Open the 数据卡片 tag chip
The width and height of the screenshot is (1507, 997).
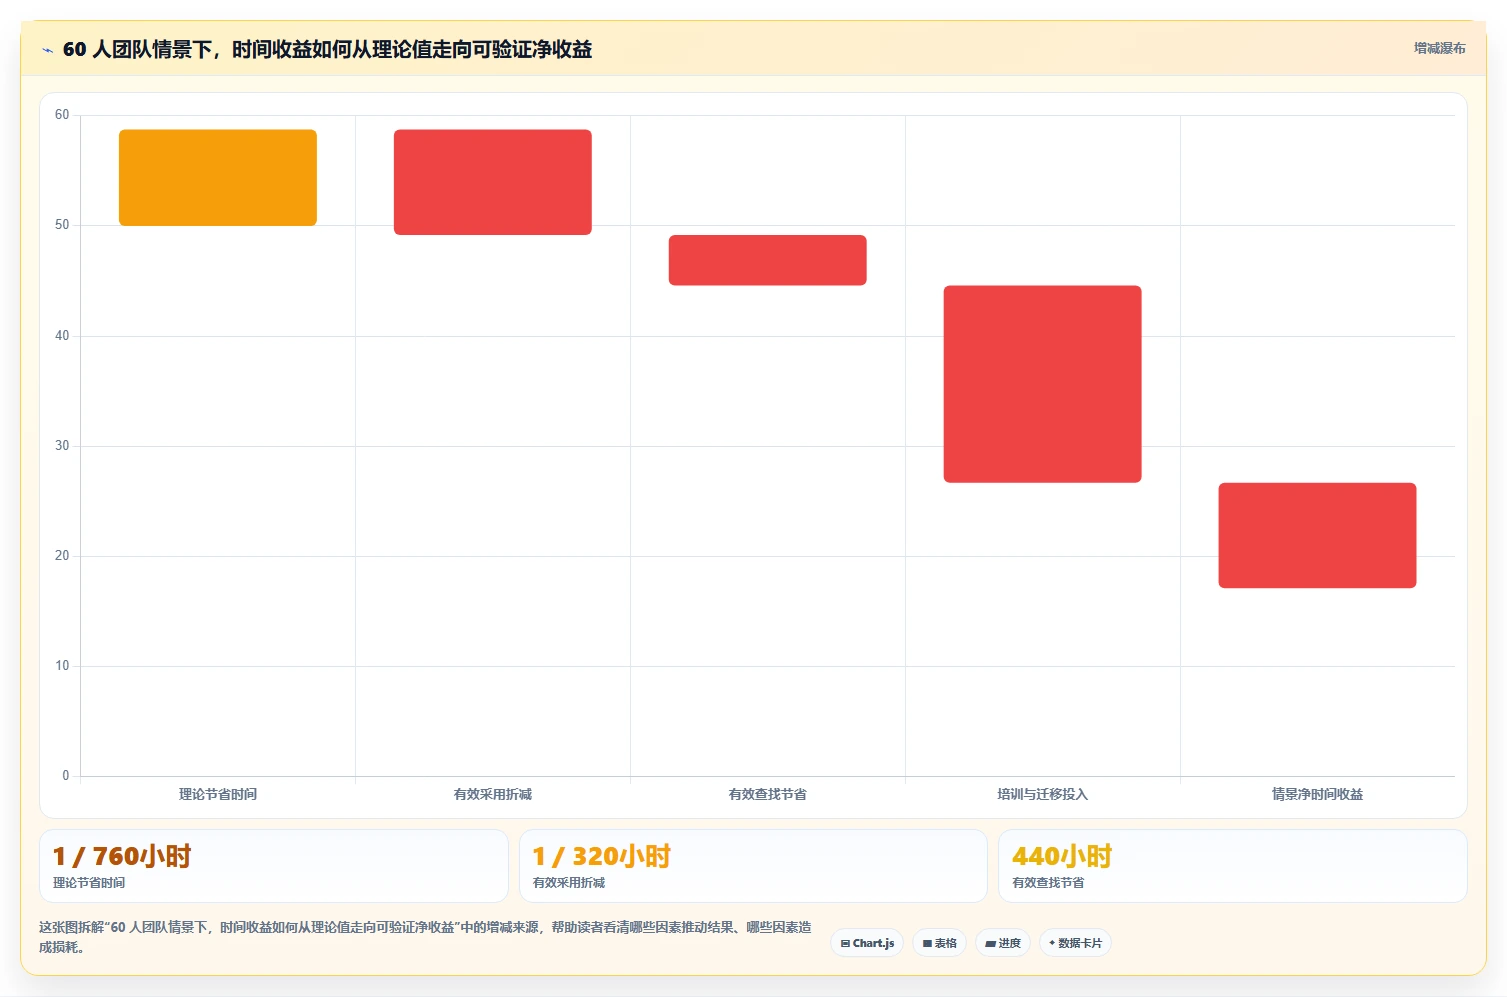[x=1075, y=943]
